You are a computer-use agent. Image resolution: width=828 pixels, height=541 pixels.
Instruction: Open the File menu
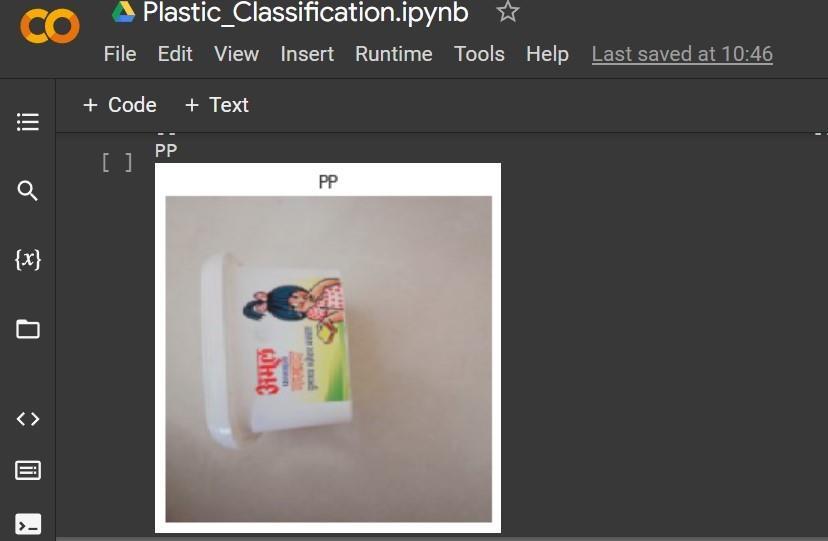click(120, 54)
